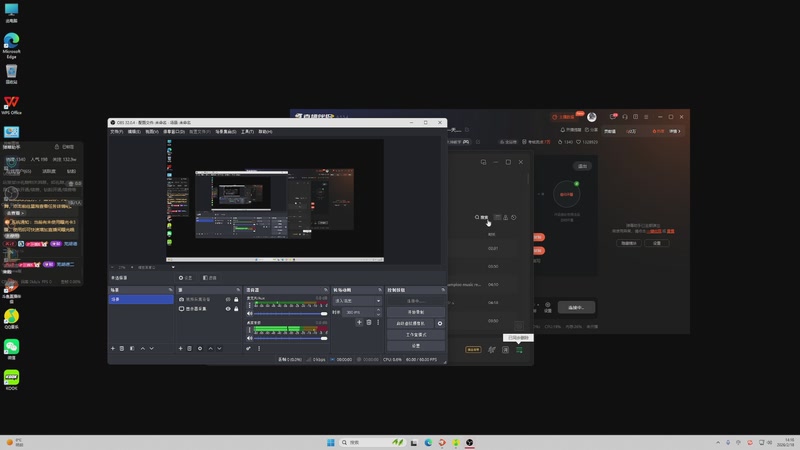The width and height of the screenshot is (800, 450).
Task: Open audio mixer advanced properties icon
Action: (248, 348)
